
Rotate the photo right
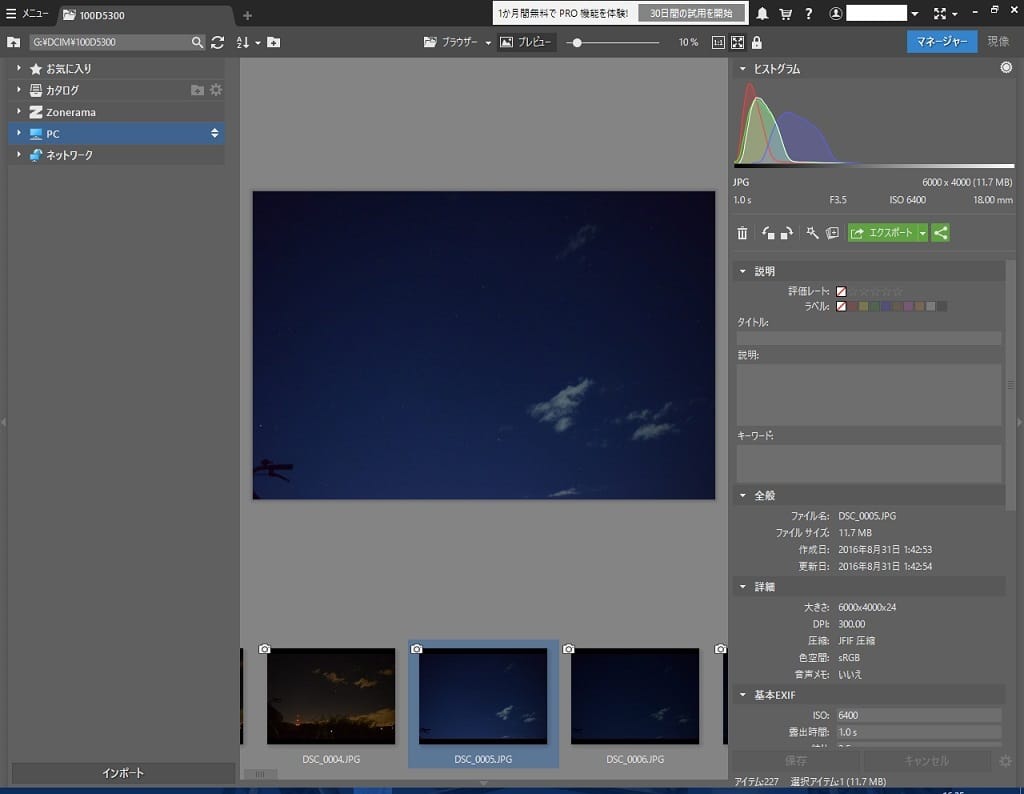click(787, 233)
